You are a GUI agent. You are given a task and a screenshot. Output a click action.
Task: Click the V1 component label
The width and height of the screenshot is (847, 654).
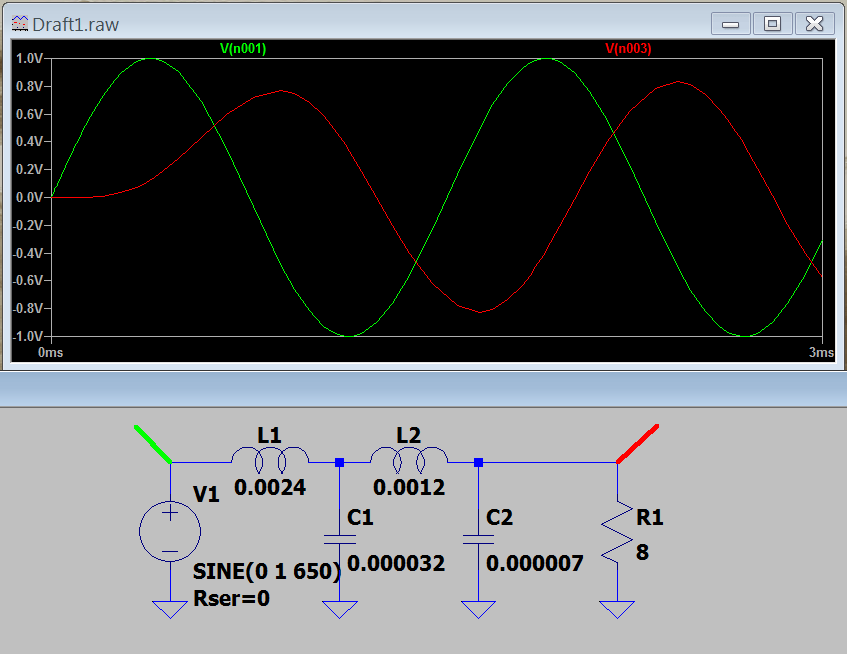[x=206, y=494]
